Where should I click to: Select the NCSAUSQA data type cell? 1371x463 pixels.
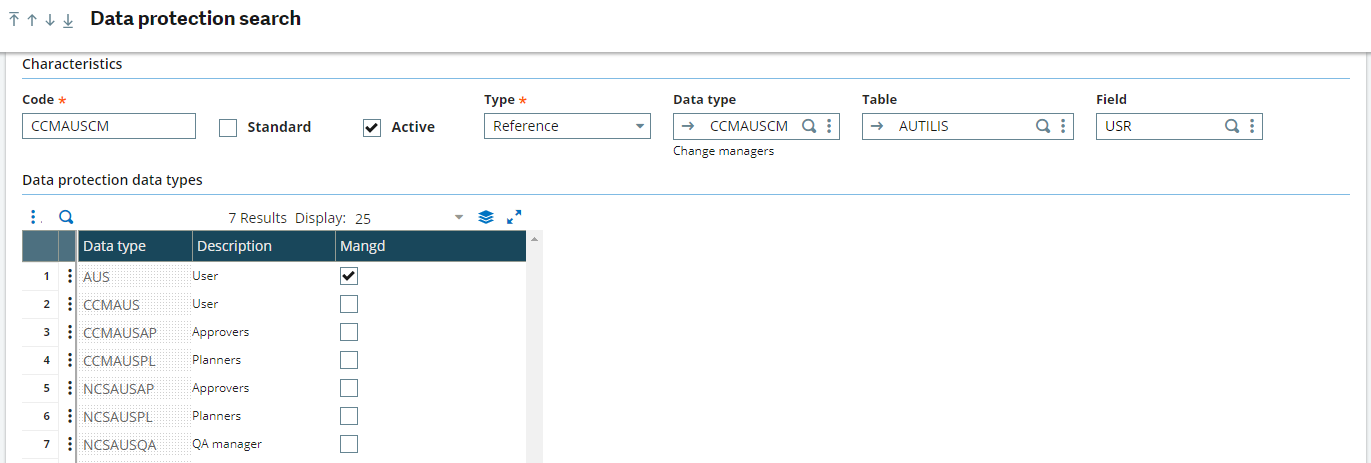134,444
